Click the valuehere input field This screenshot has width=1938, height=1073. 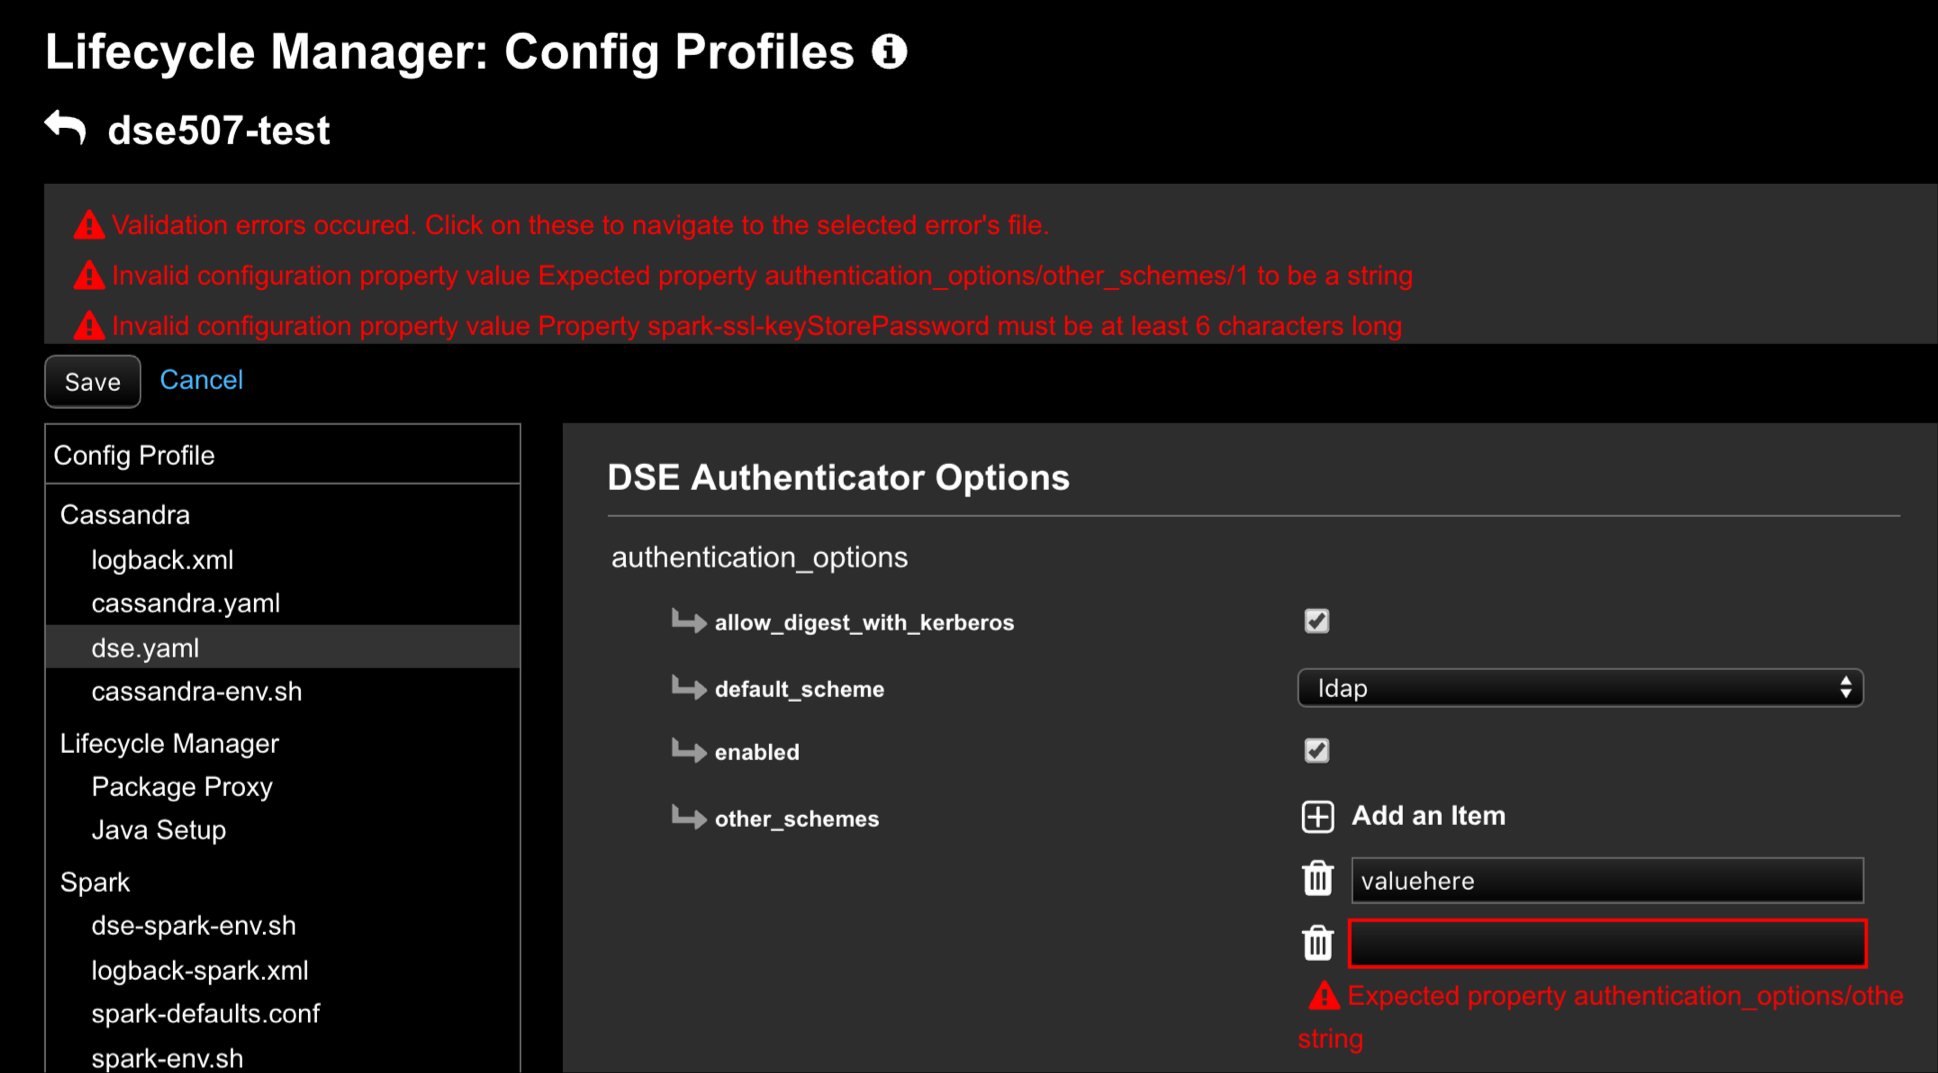click(1606, 880)
